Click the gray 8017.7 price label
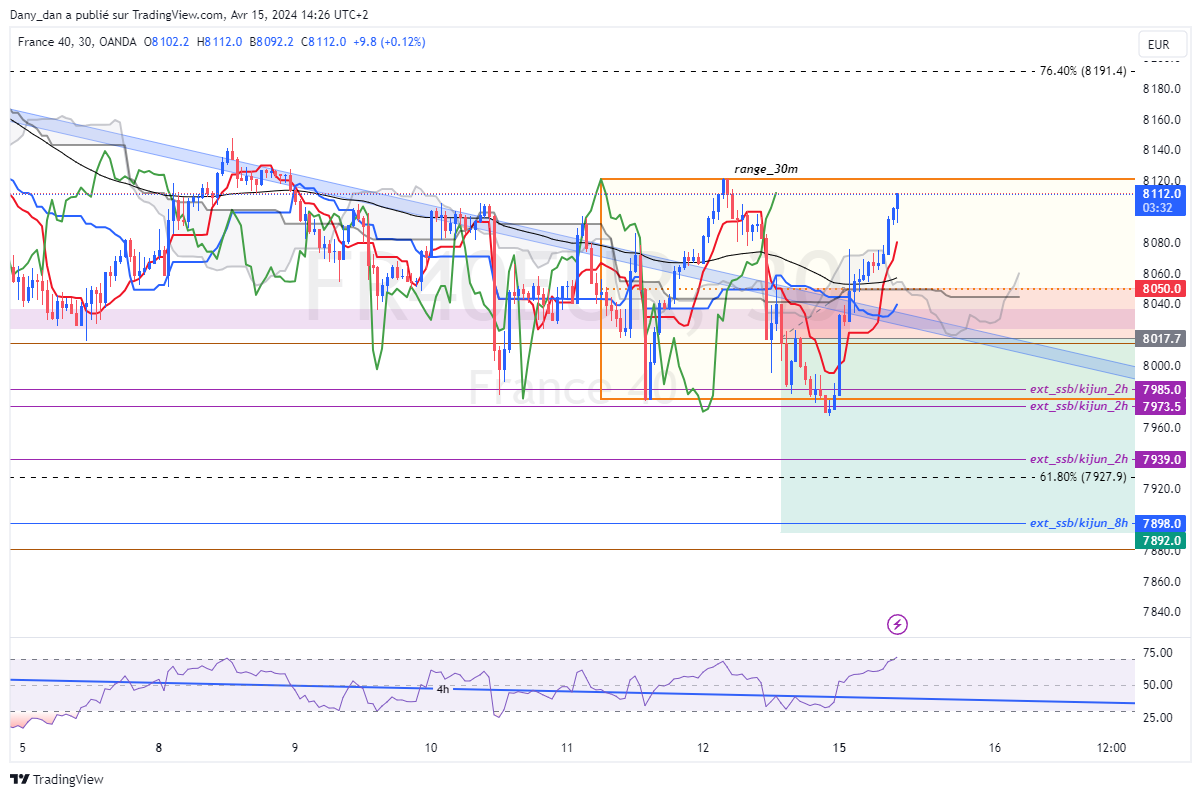The height and width of the screenshot is (797, 1201). tap(1161, 339)
